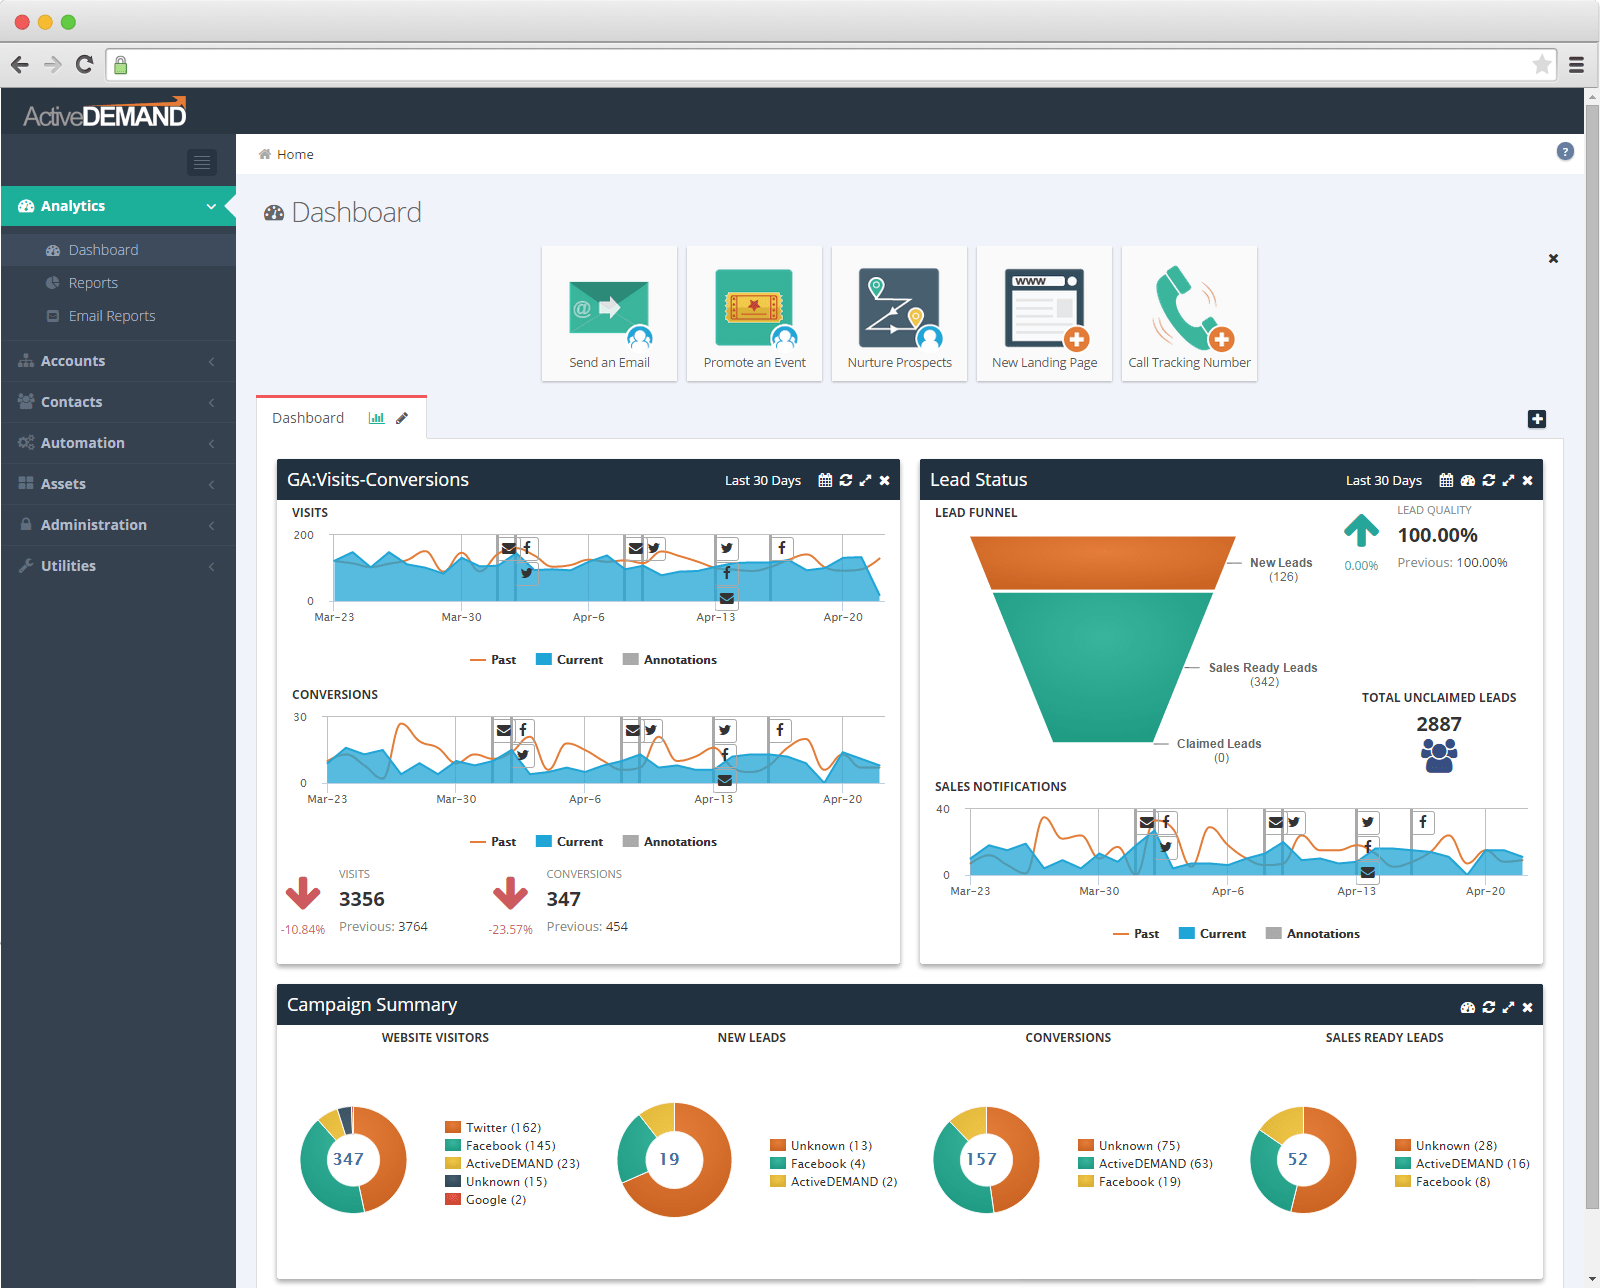Toggle Past series in Sales Notifications legend

(x=1136, y=934)
